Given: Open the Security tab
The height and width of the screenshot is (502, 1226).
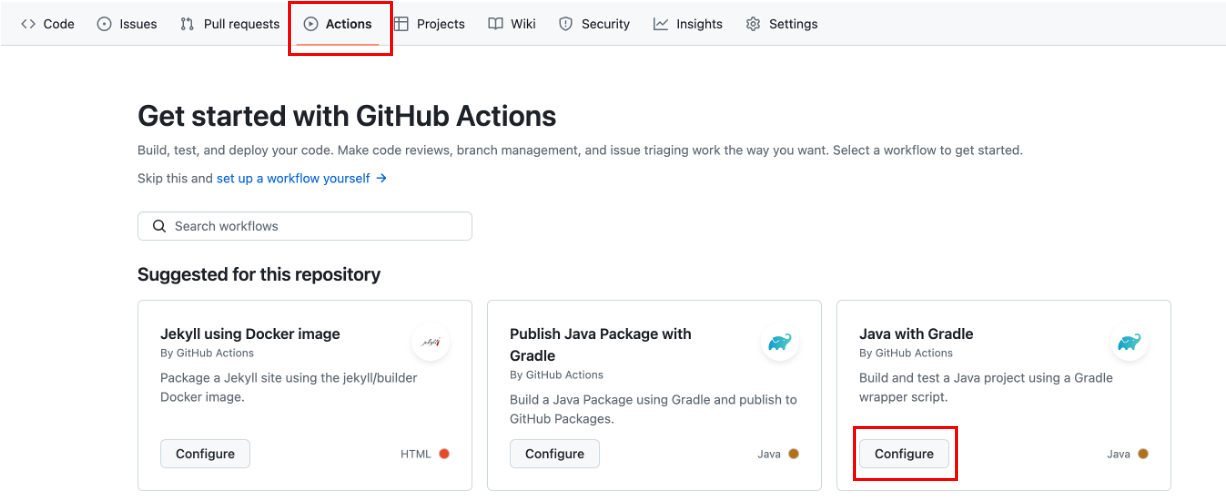Looking at the screenshot, I should pos(594,24).
